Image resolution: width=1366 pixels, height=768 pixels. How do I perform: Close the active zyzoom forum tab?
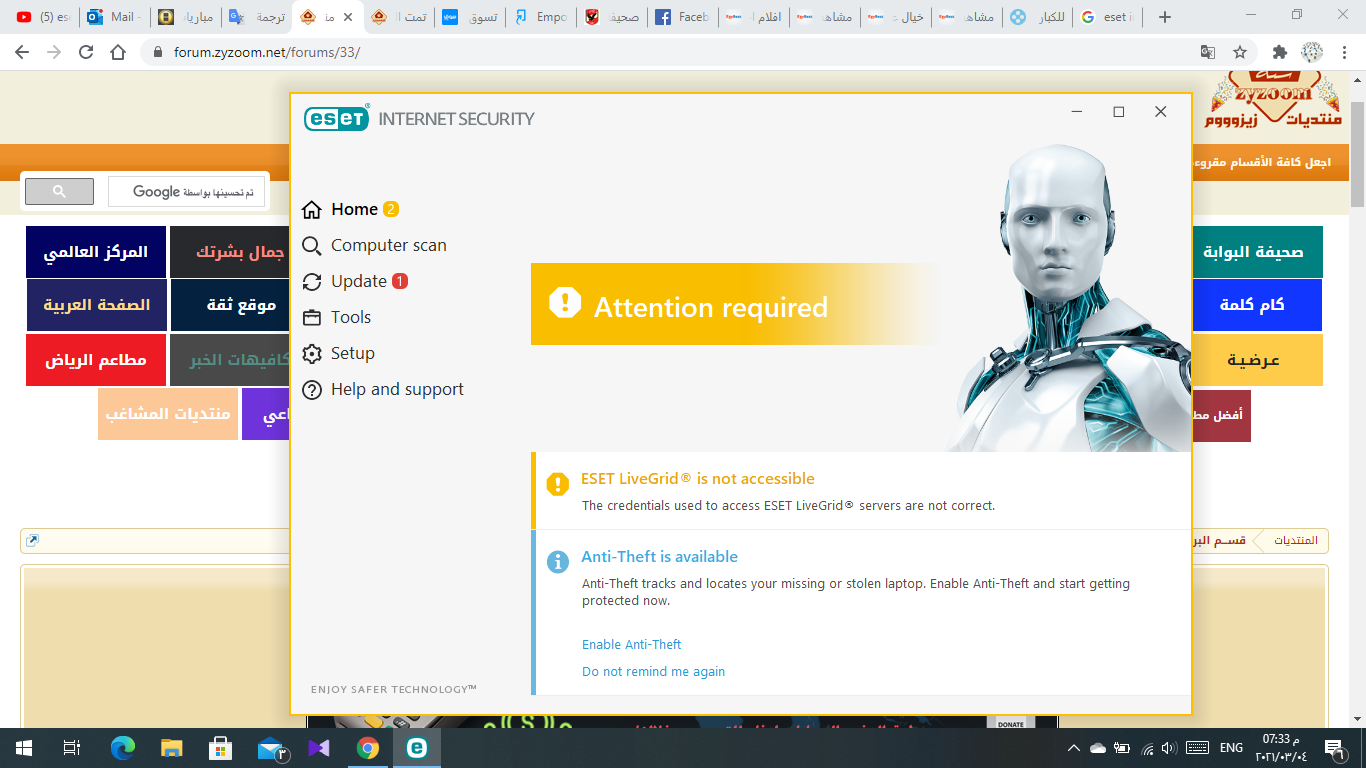click(348, 17)
